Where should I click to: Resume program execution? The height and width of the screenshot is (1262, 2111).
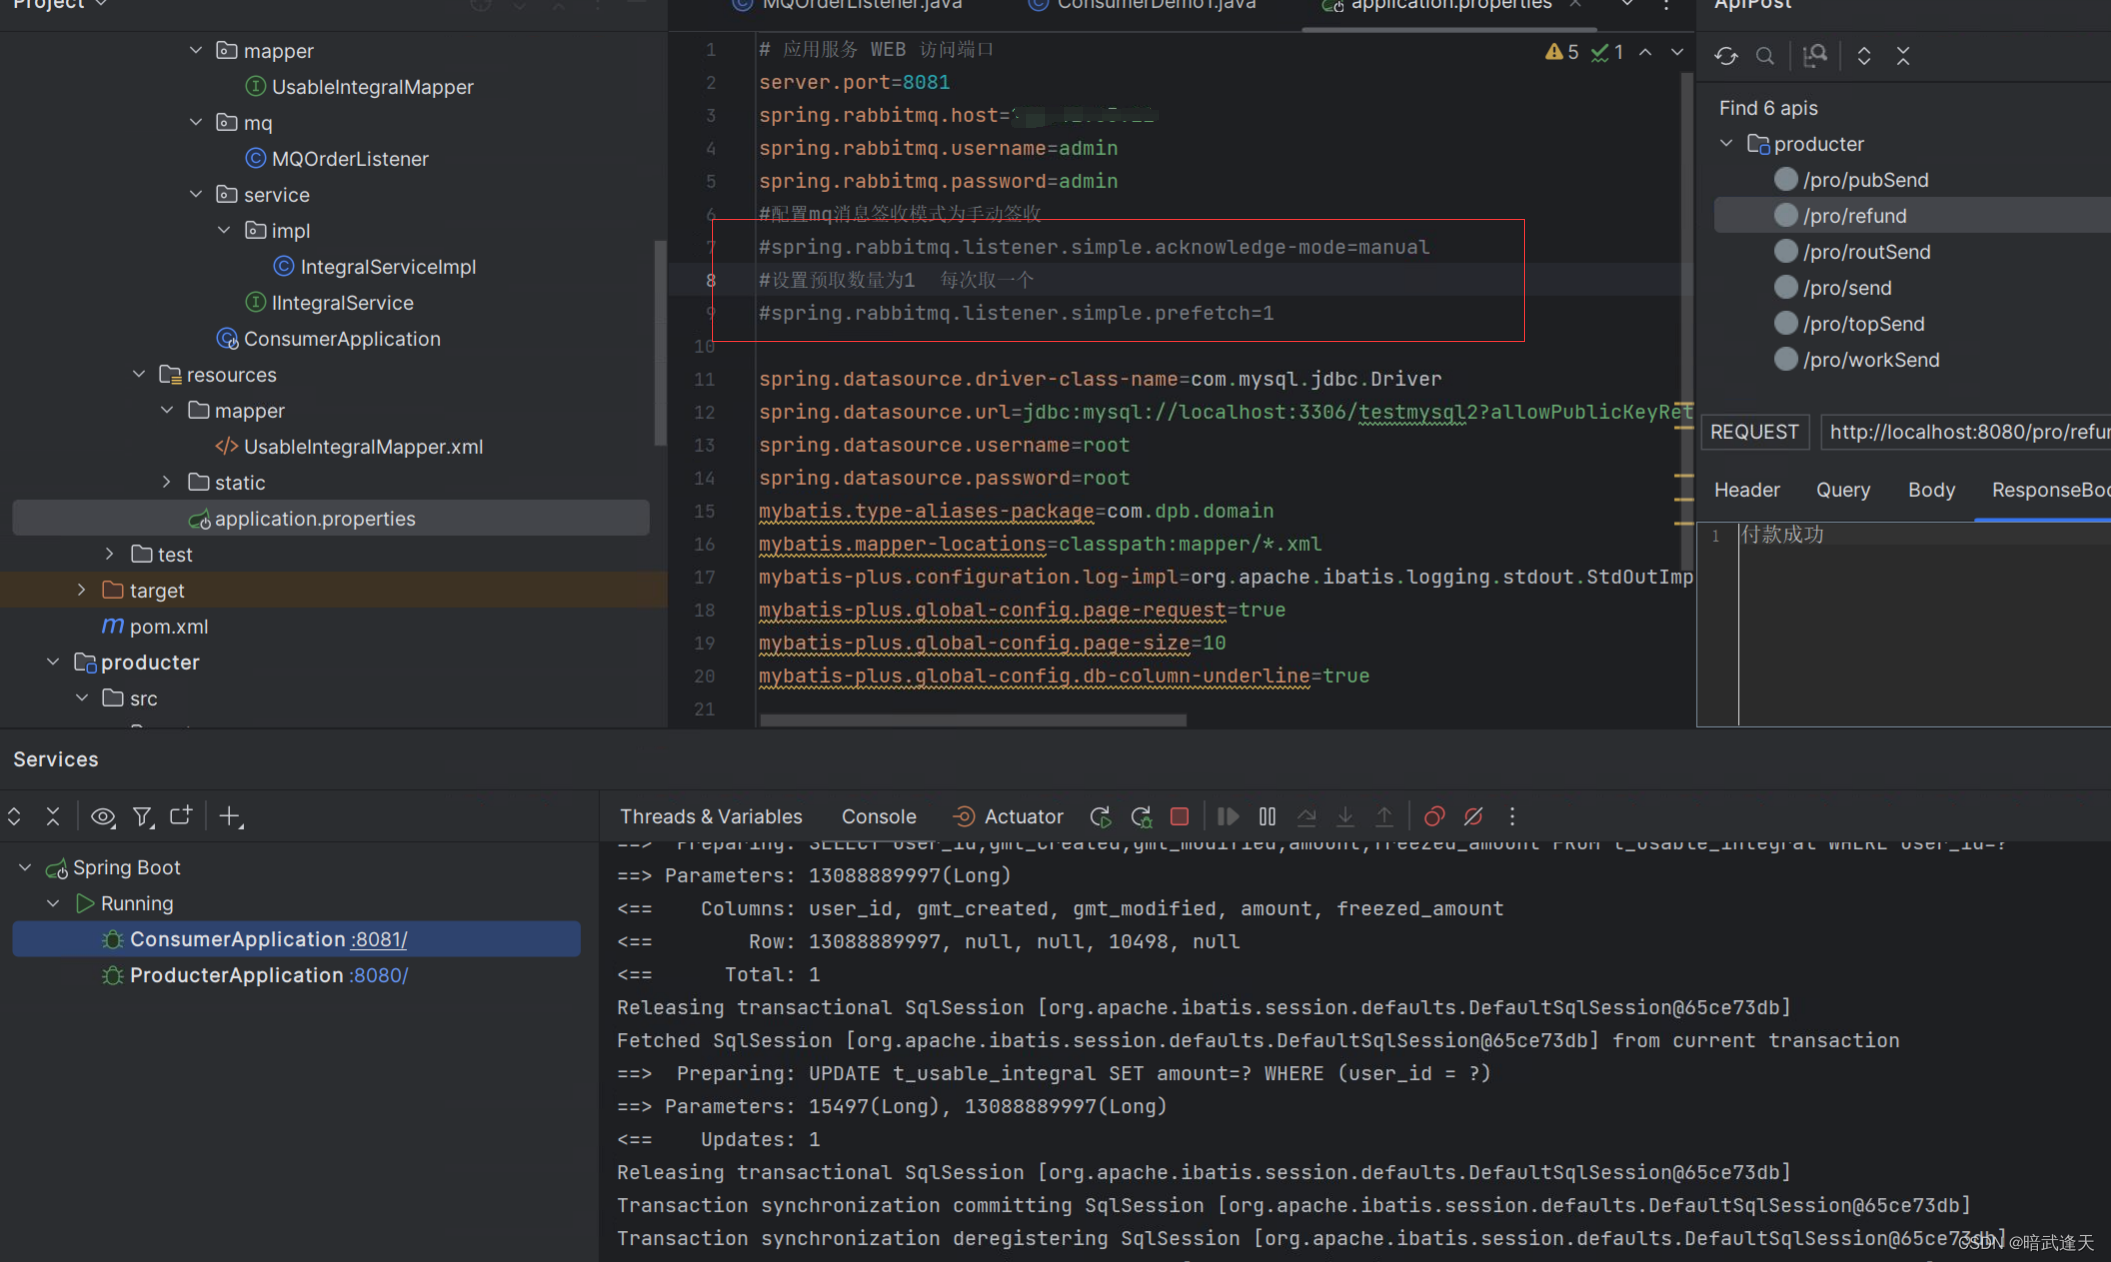[x=1228, y=816]
